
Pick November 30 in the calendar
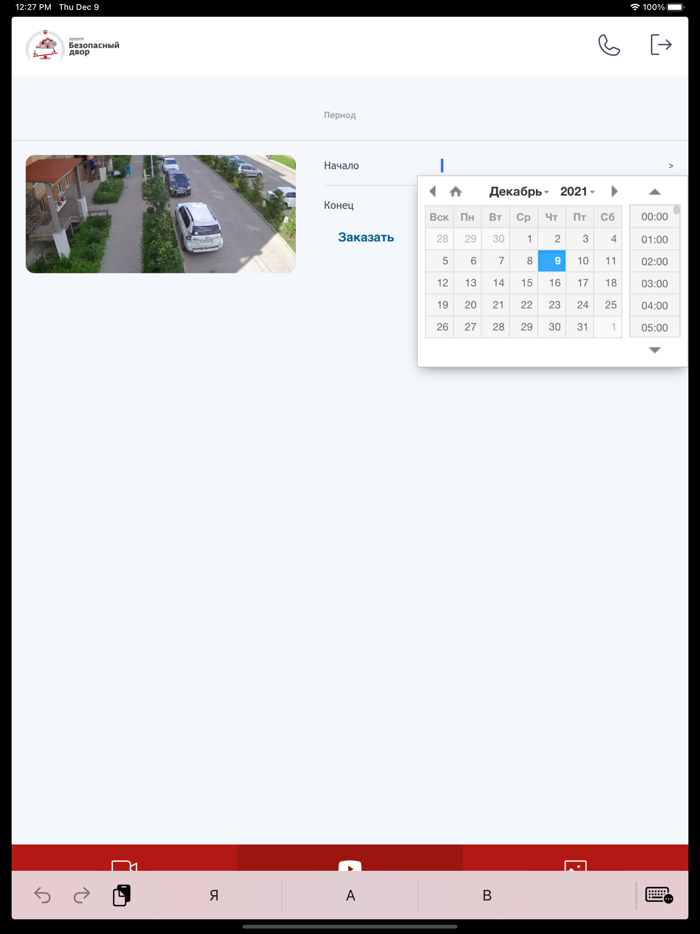pos(496,239)
